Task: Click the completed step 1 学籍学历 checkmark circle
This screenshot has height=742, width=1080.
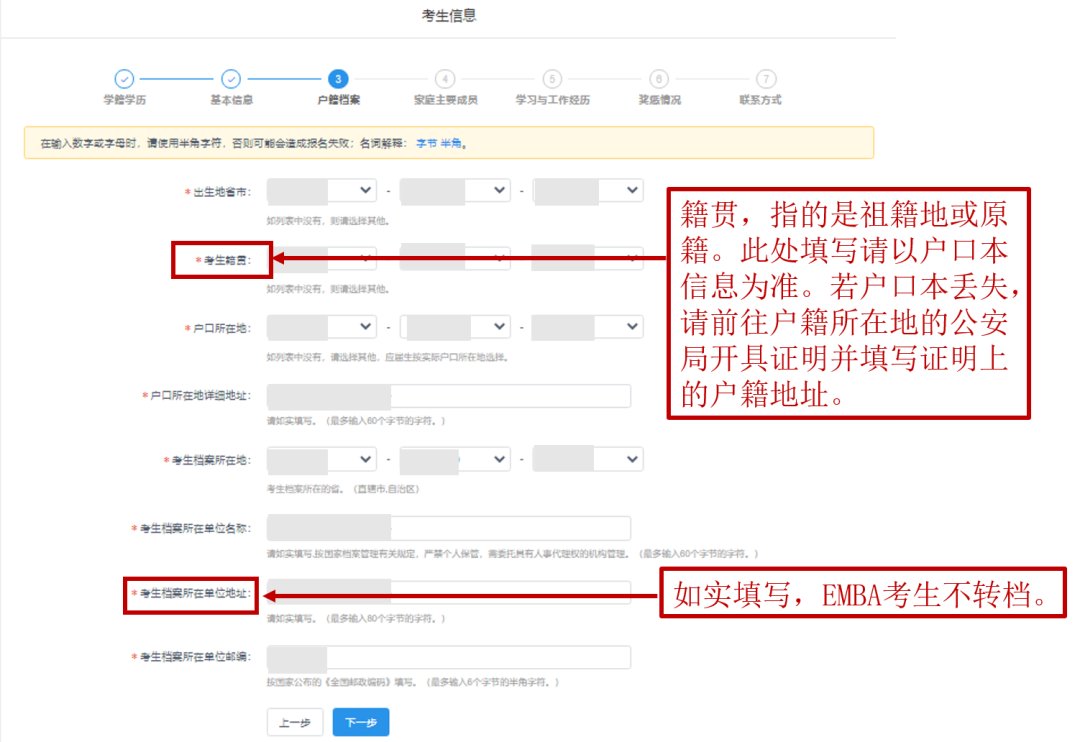Action: click(124, 79)
